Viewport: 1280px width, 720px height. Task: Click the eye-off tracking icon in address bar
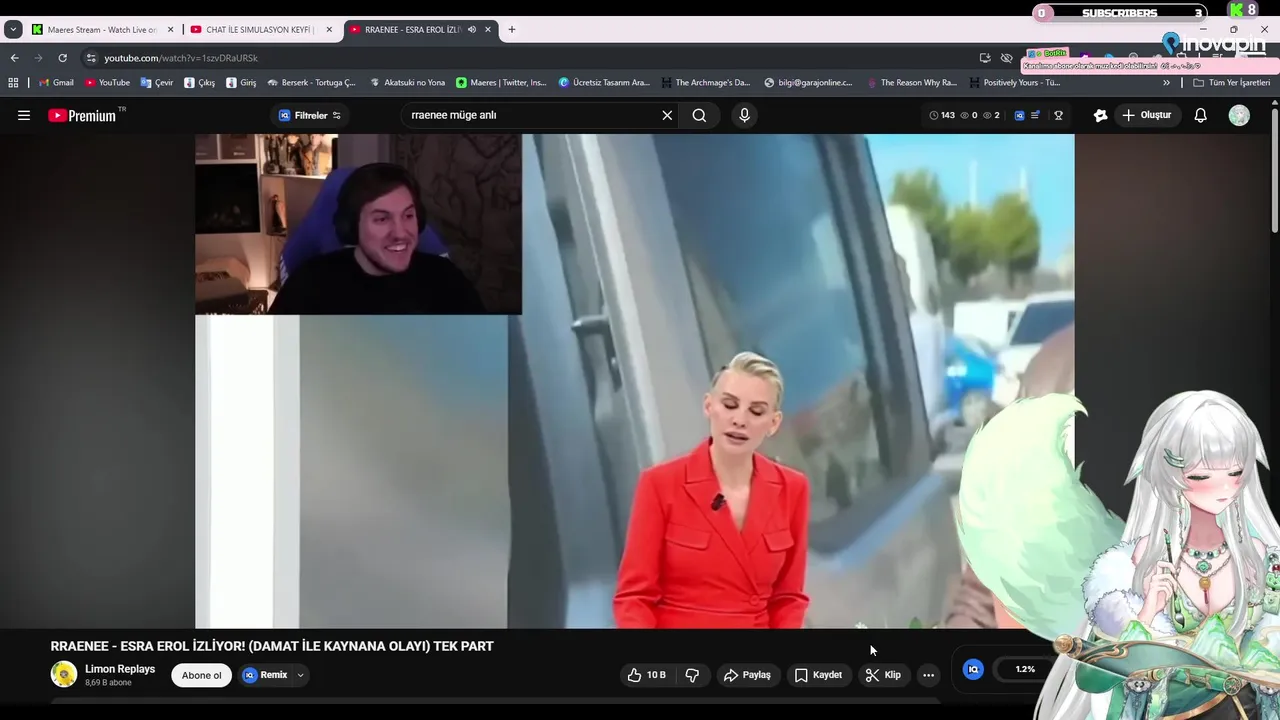(x=1007, y=58)
